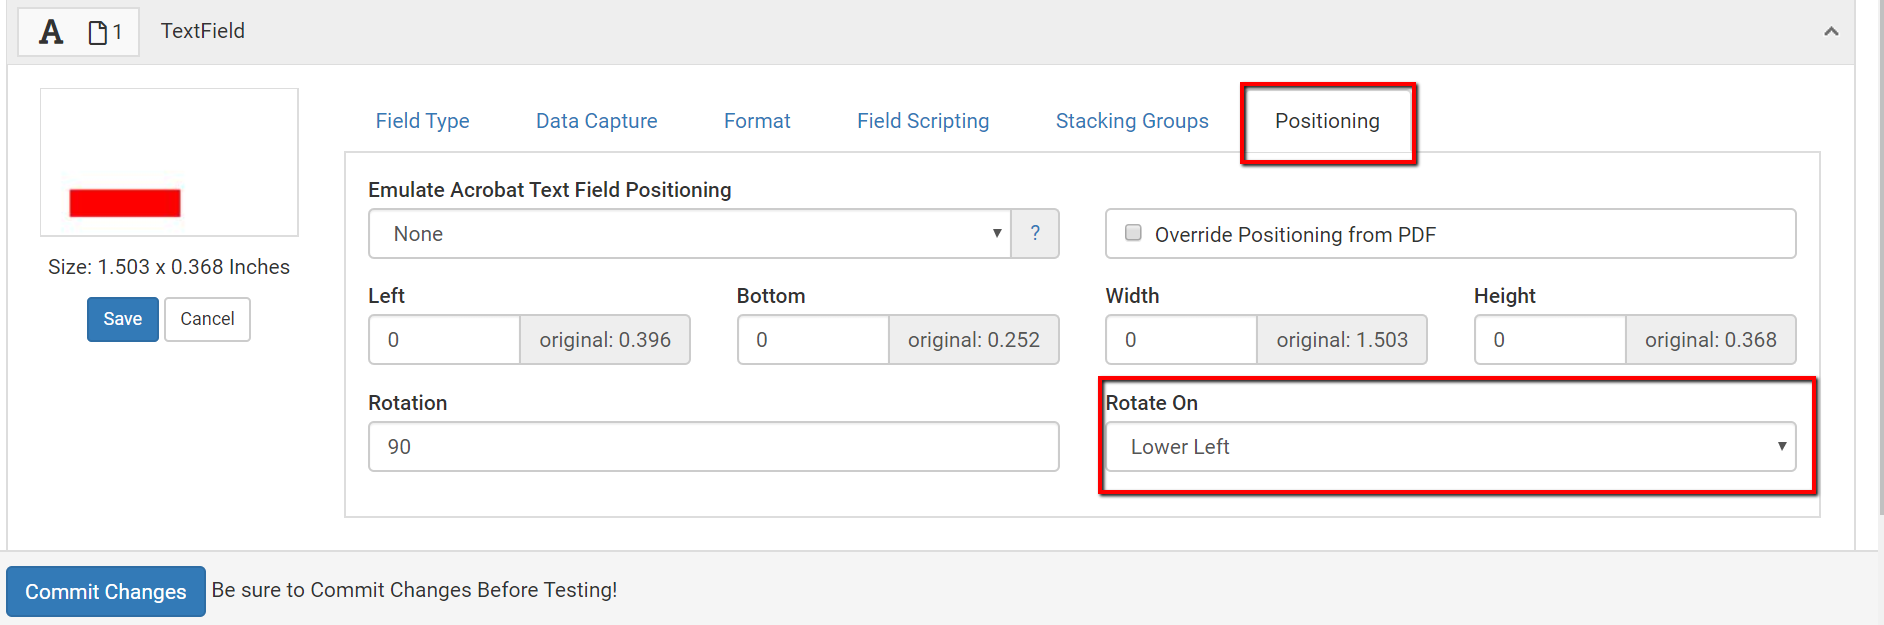Focus the Height input field

(x=1550, y=340)
